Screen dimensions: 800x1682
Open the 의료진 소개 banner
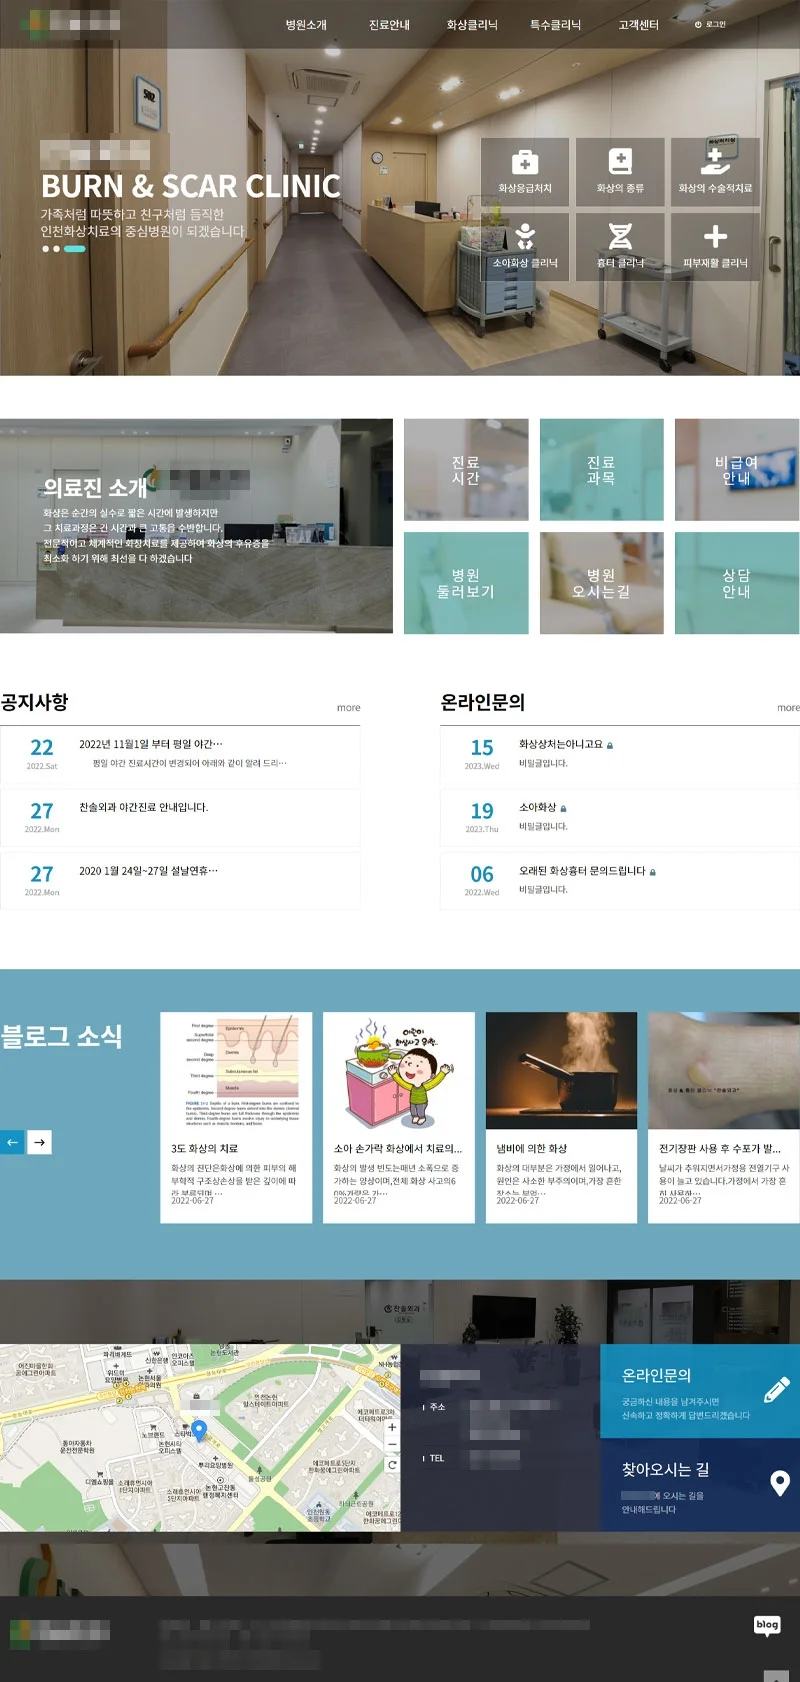tap(196, 526)
